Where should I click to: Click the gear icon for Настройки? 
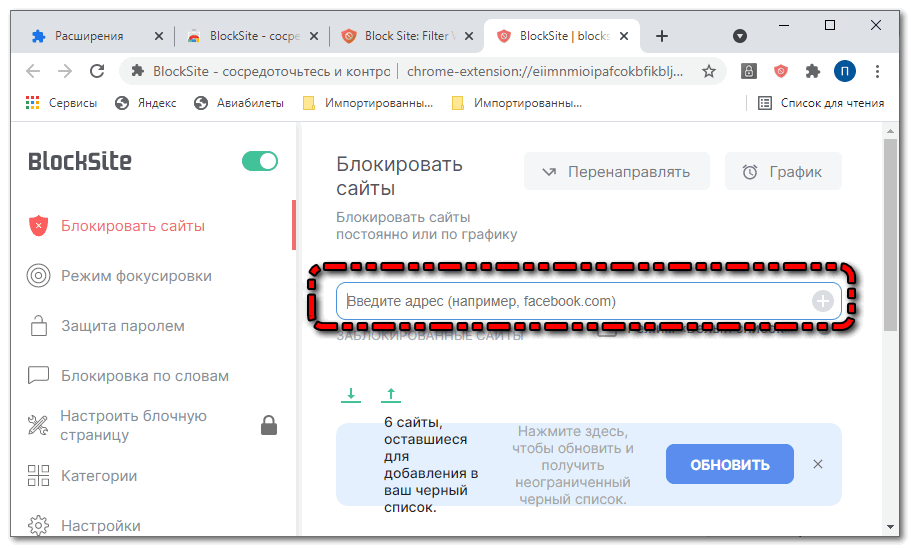(x=39, y=526)
